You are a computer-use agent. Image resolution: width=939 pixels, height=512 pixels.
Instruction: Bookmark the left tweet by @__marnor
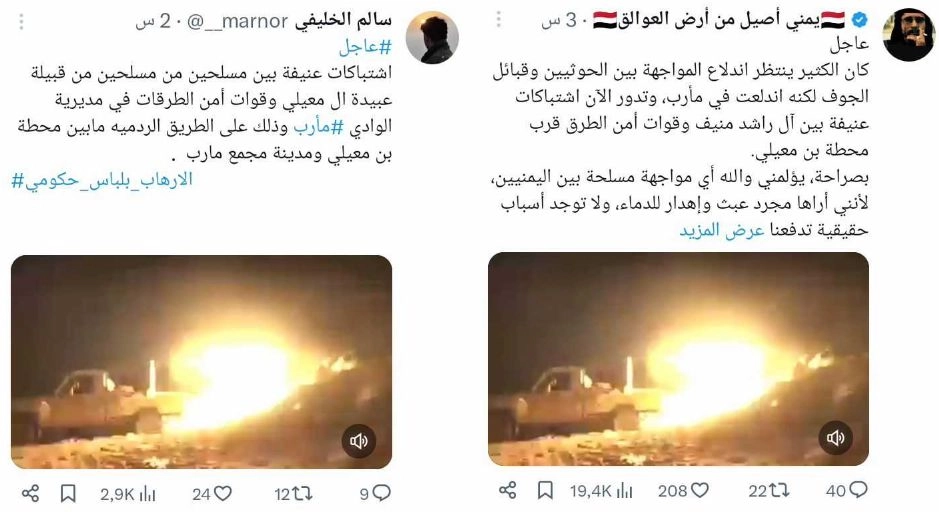point(68,493)
